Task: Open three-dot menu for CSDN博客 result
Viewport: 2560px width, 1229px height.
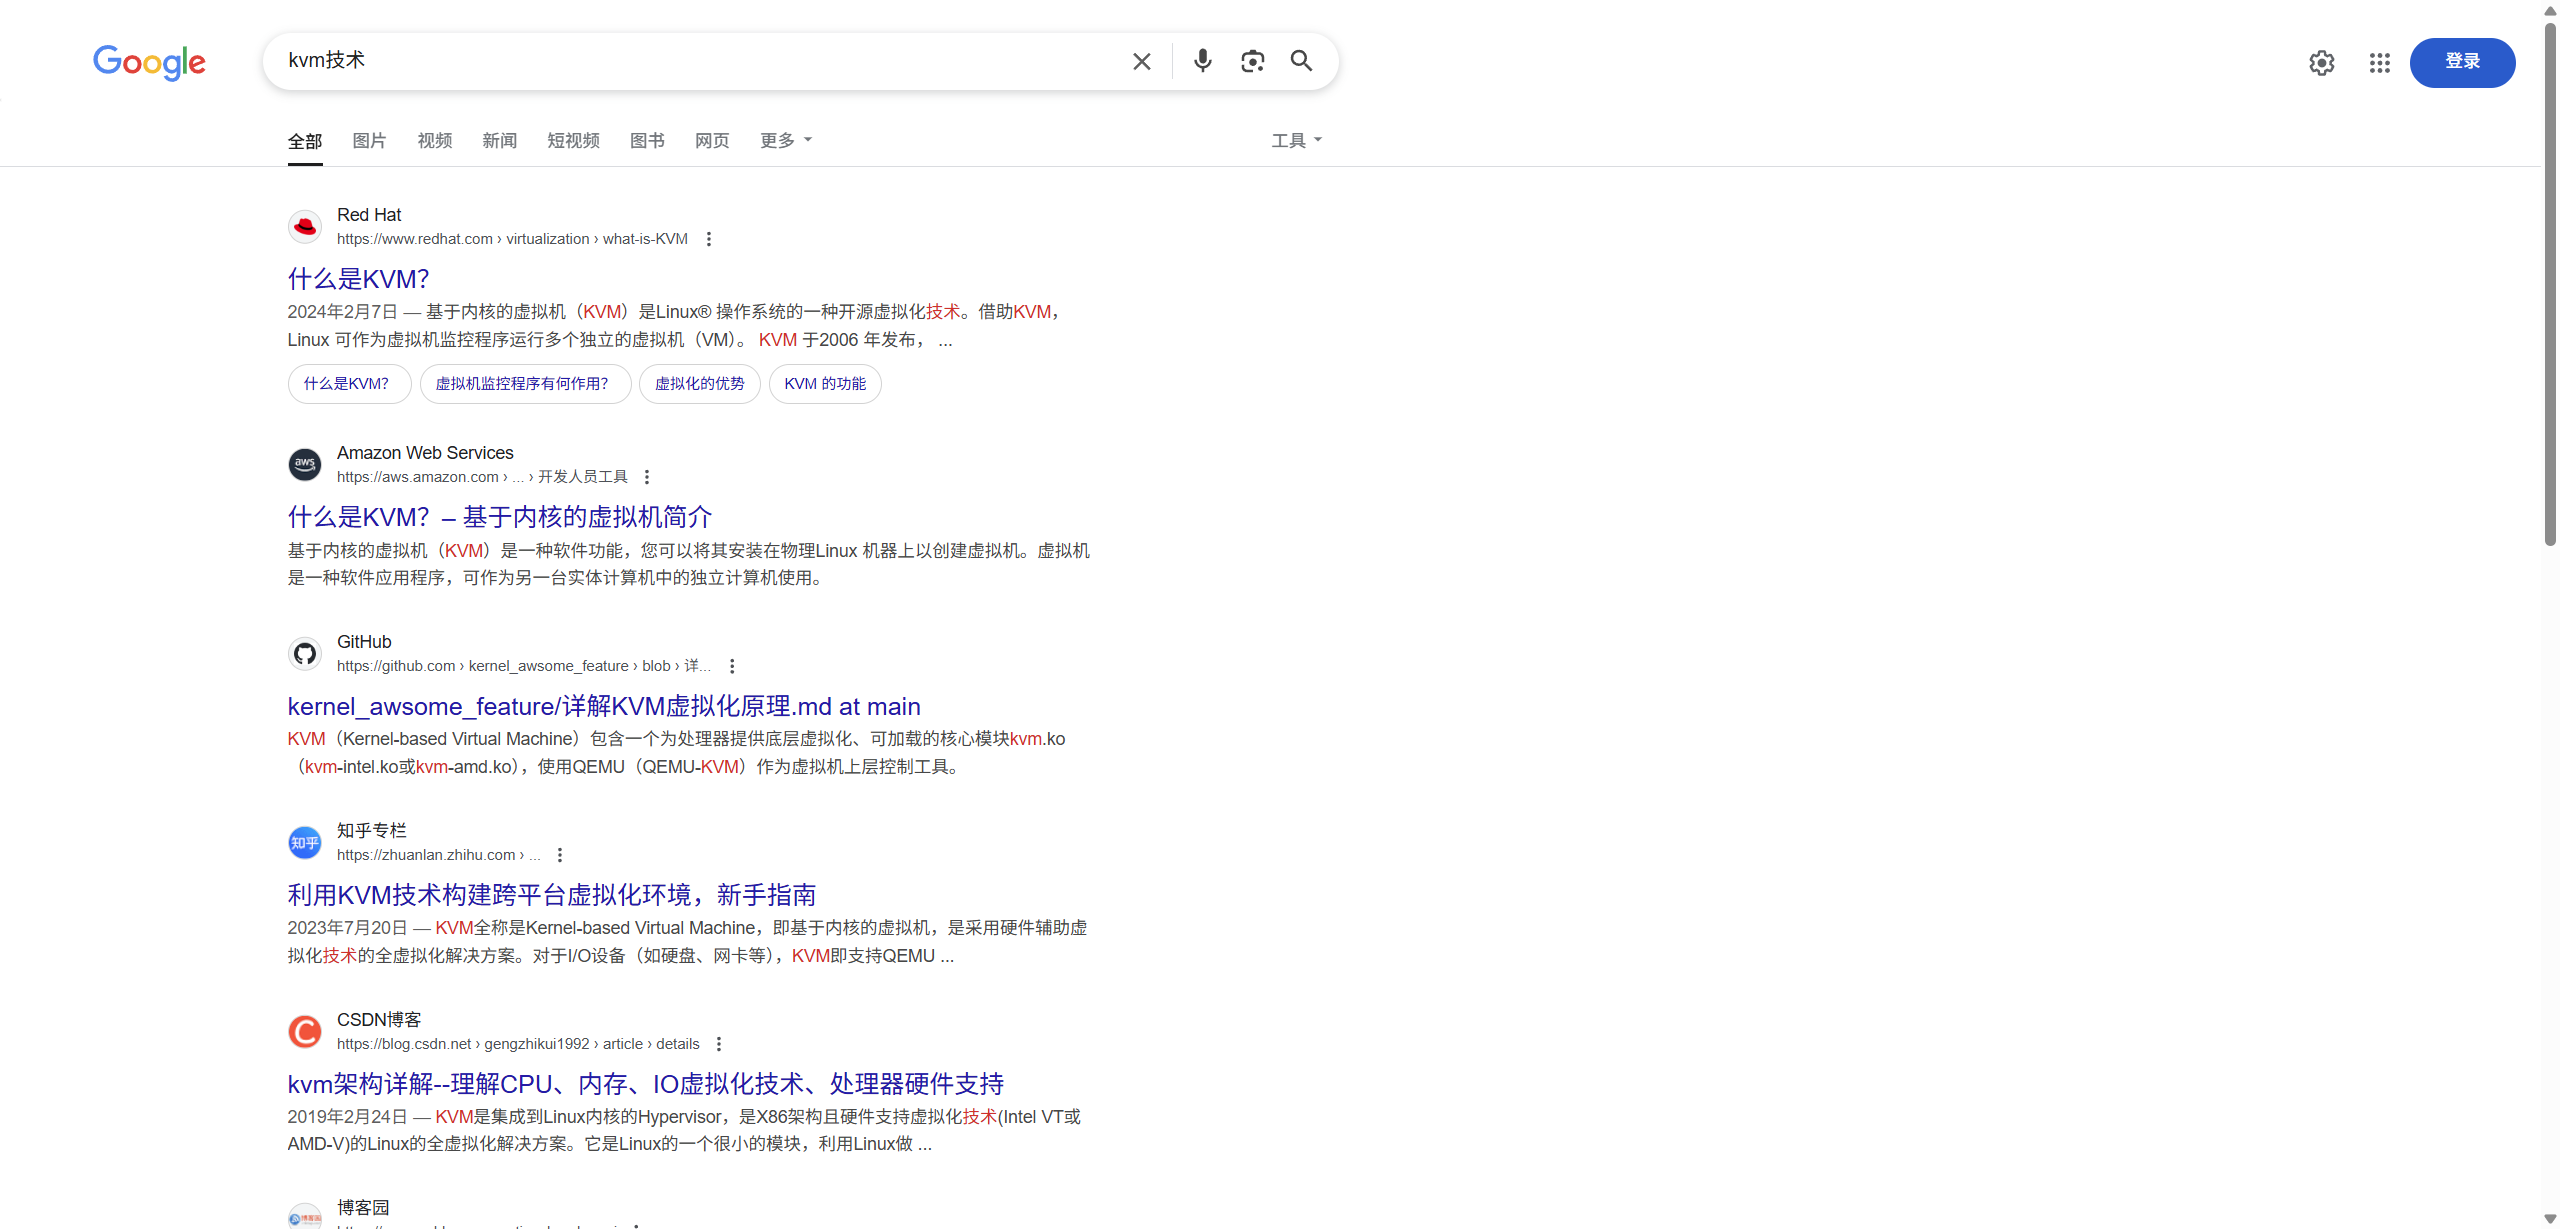Action: [x=719, y=1044]
